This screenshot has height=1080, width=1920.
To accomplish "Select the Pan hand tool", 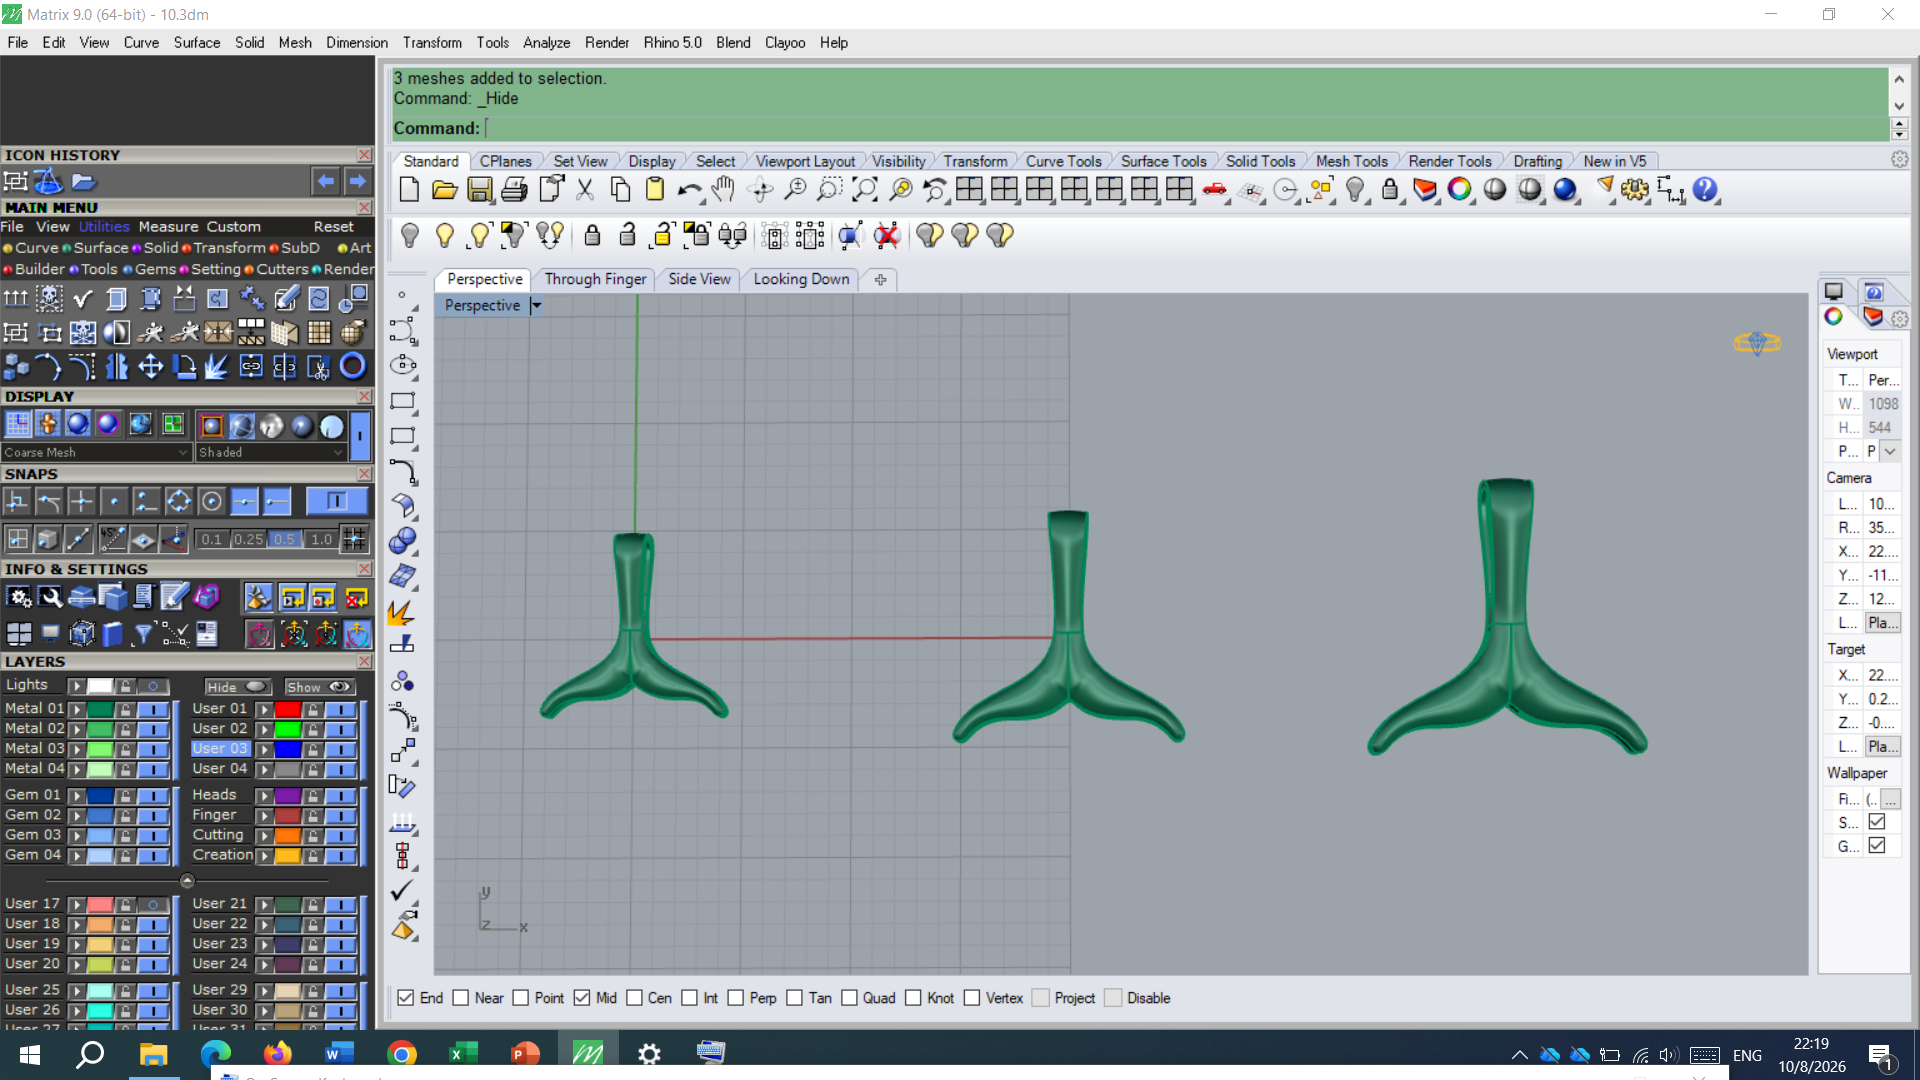I will point(723,190).
